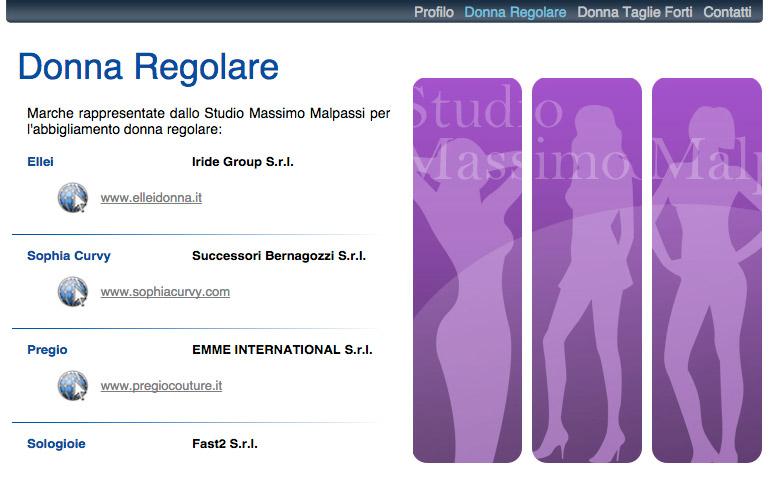Click the Sologioie brand name
This screenshot has width=770, height=500.
coord(56,444)
